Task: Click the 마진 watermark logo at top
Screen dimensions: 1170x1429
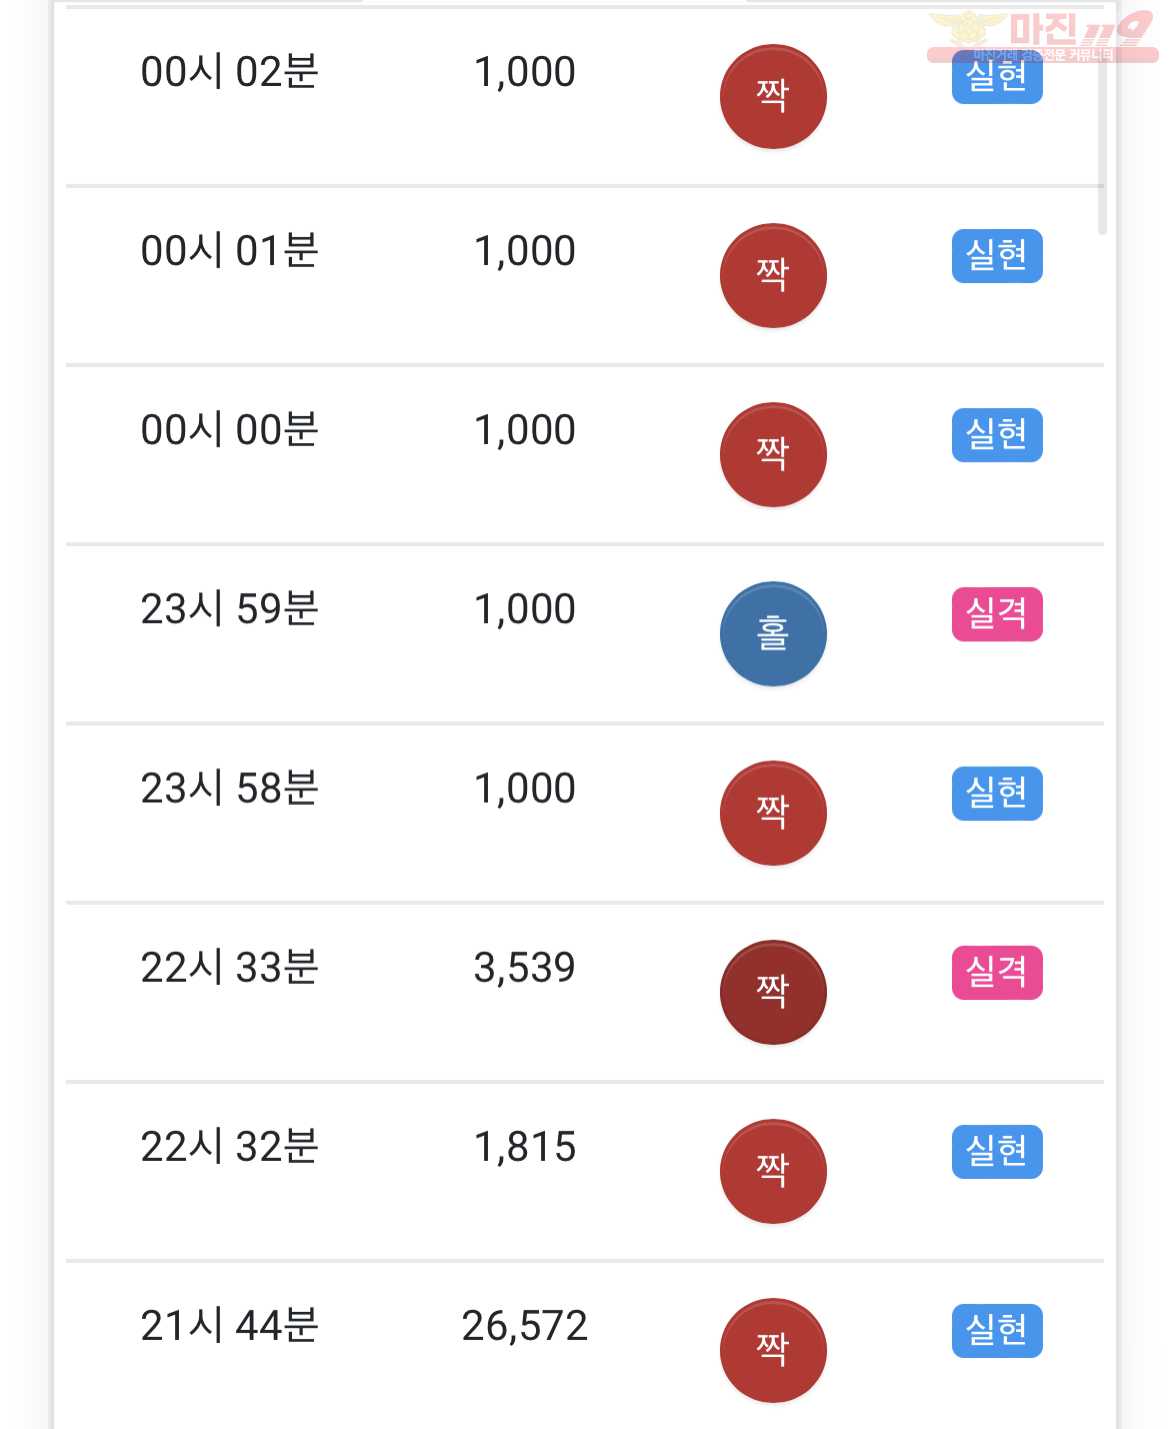Action: click(1042, 37)
